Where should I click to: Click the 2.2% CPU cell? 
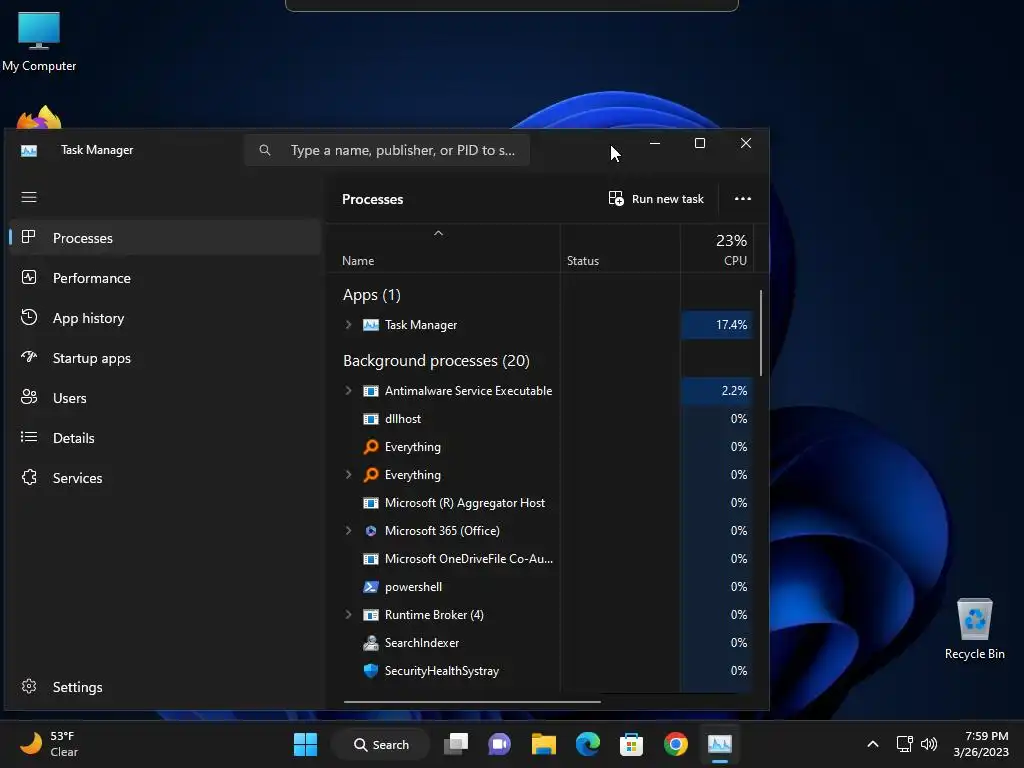coord(716,391)
